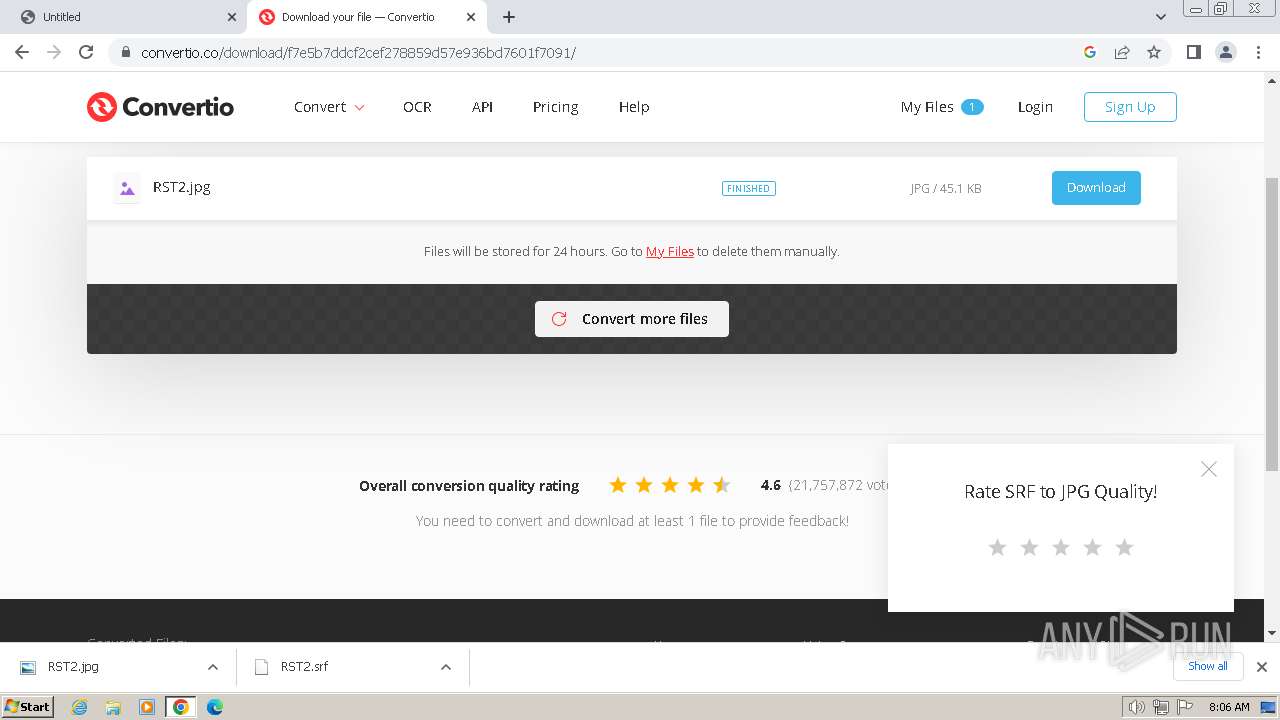Rate quality one star
1280x720 pixels.
(997, 547)
